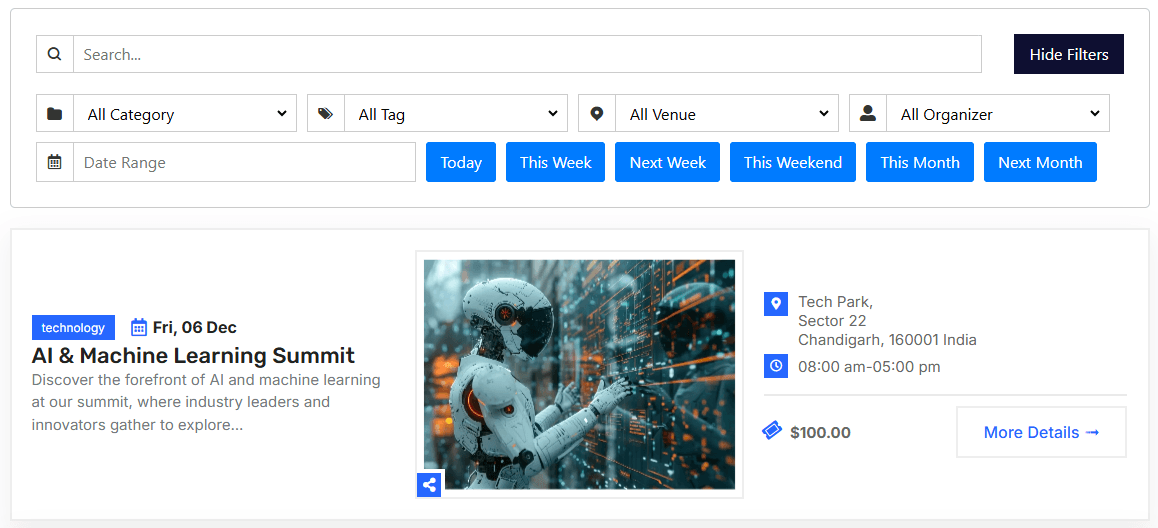Click the share icon on event image
Viewport: 1158px width, 528px height.
click(429, 485)
